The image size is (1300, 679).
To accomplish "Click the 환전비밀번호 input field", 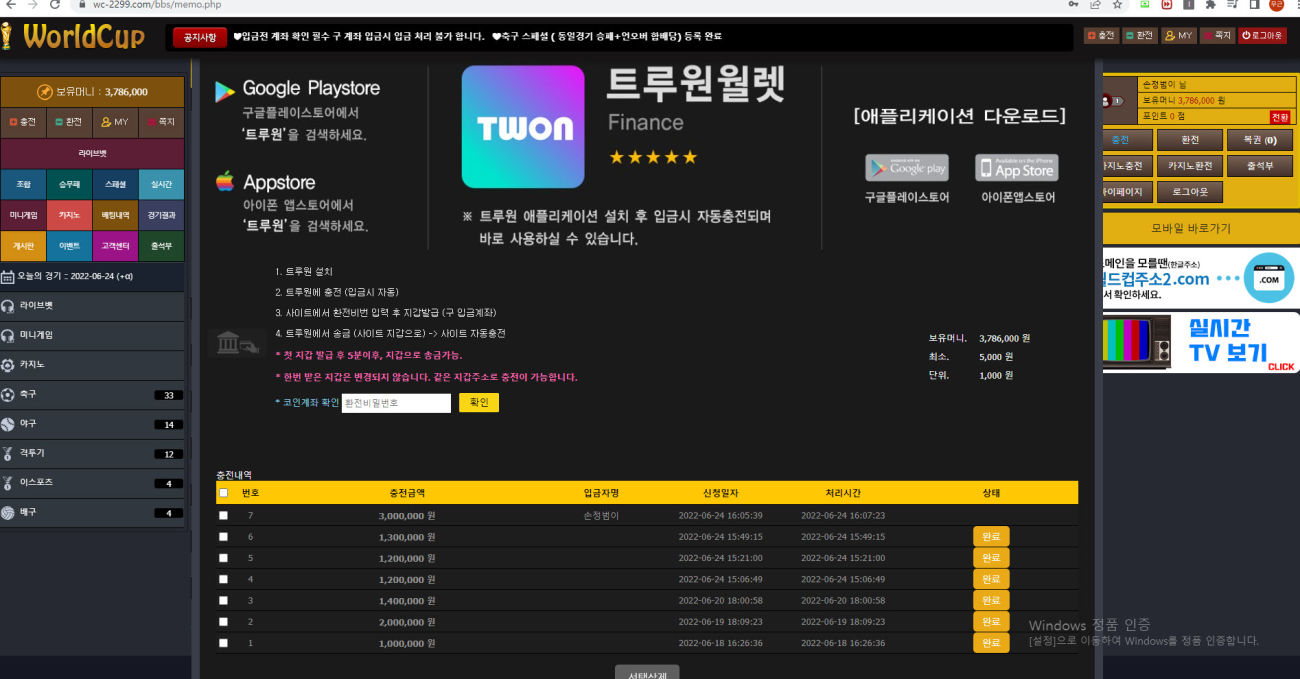I will coord(396,403).
